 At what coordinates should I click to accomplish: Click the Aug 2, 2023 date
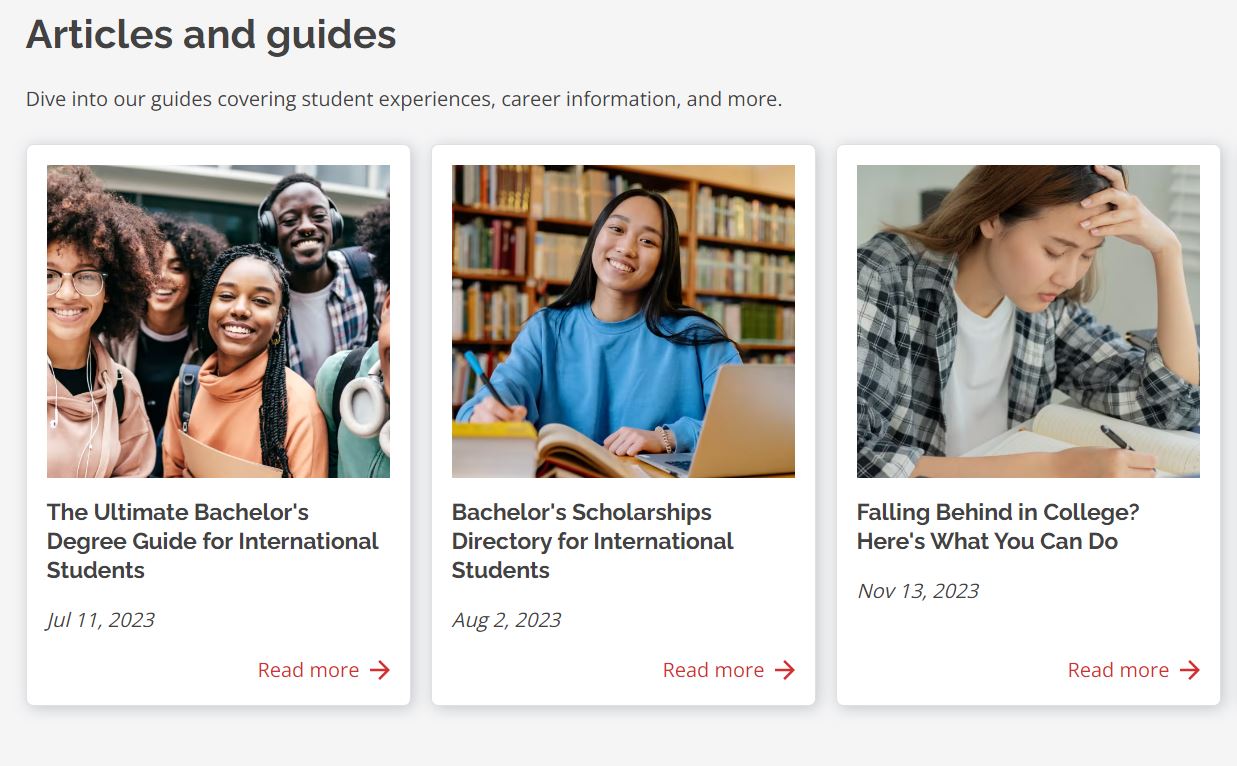coord(506,620)
